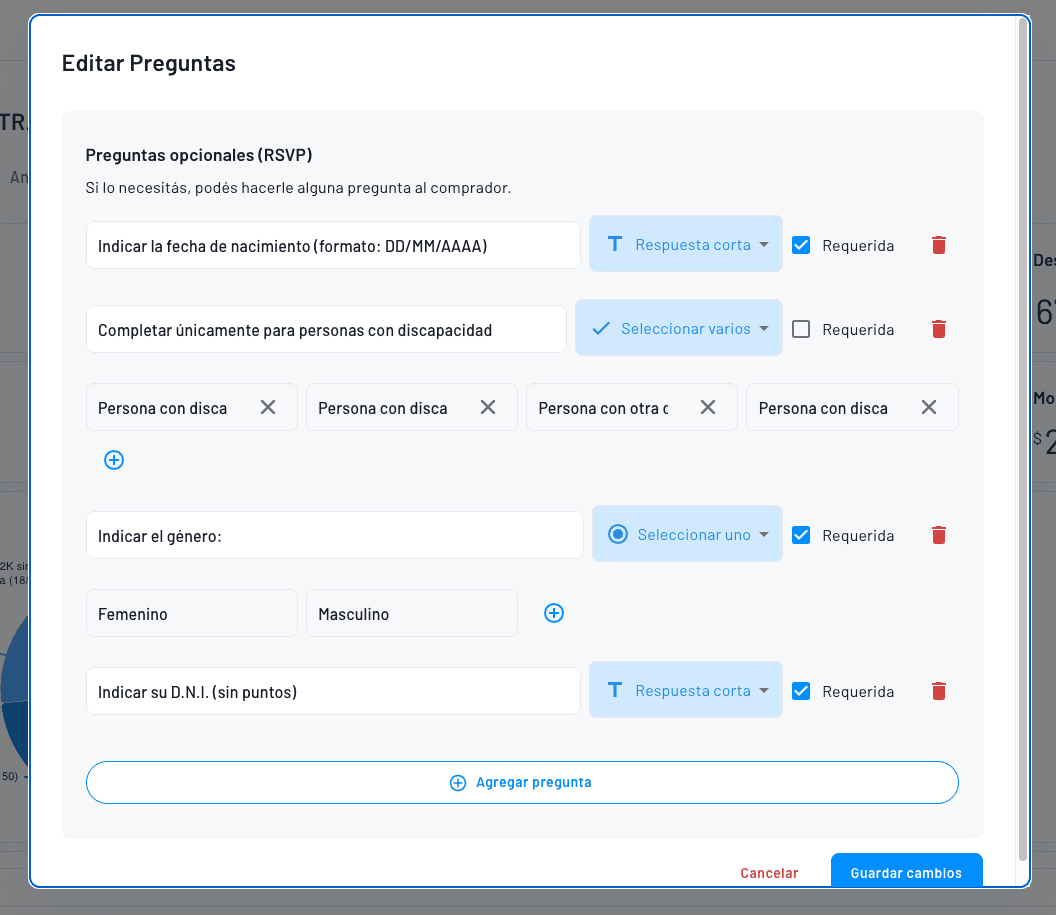Expand the Seleccionar varios dropdown
This screenshot has height=915, width=1056.
coord(678,328)
